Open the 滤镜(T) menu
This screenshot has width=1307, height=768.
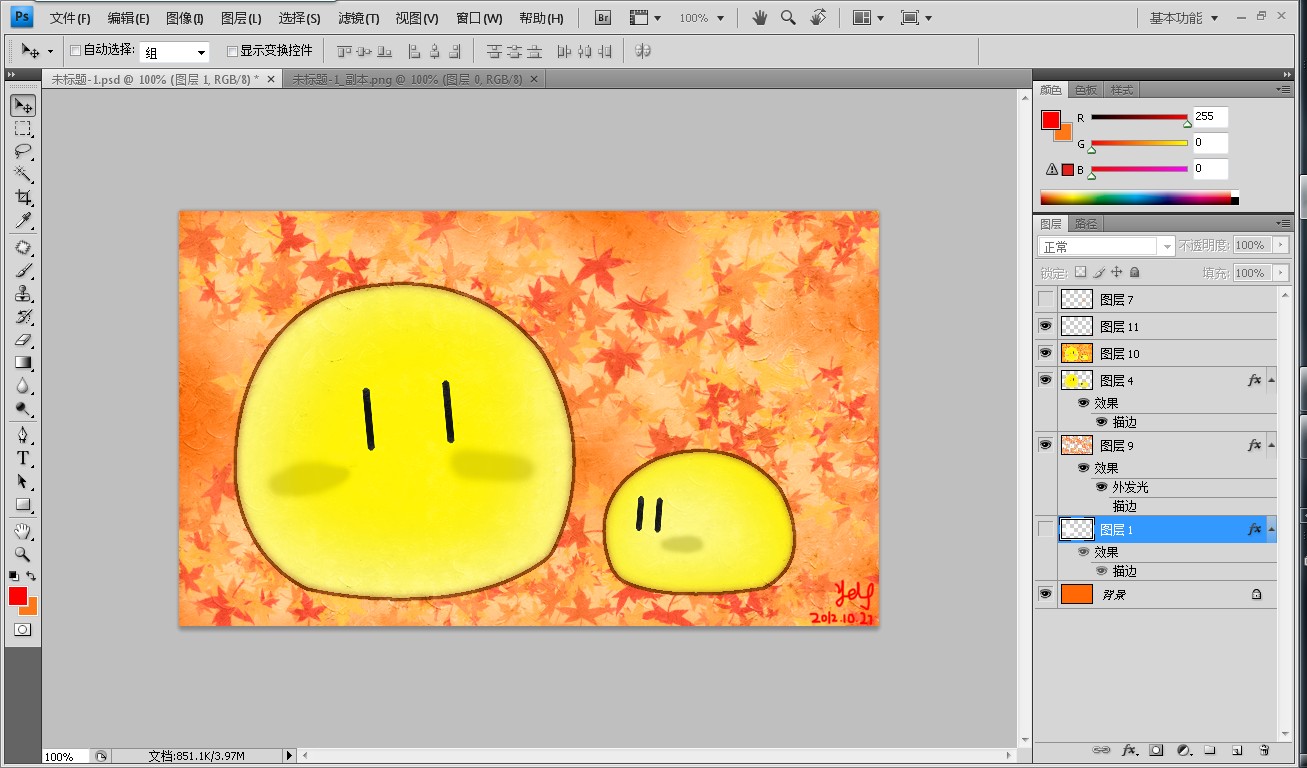pos(358,18)
